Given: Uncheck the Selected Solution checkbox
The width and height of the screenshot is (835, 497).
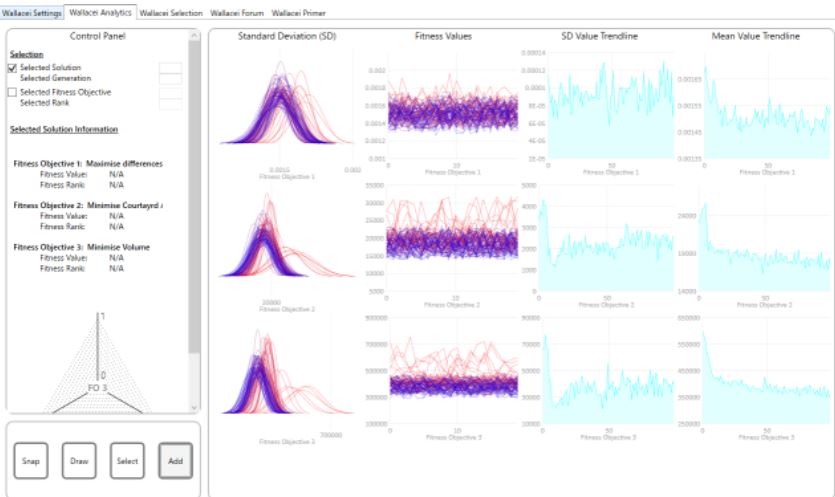Looking at the screenshot, I should [12, 68].
